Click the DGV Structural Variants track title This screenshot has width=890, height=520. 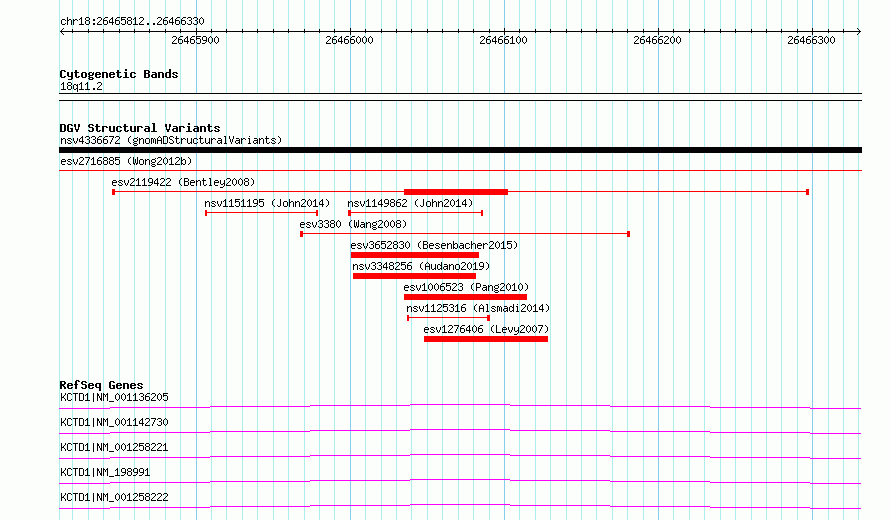coord(140,128)
